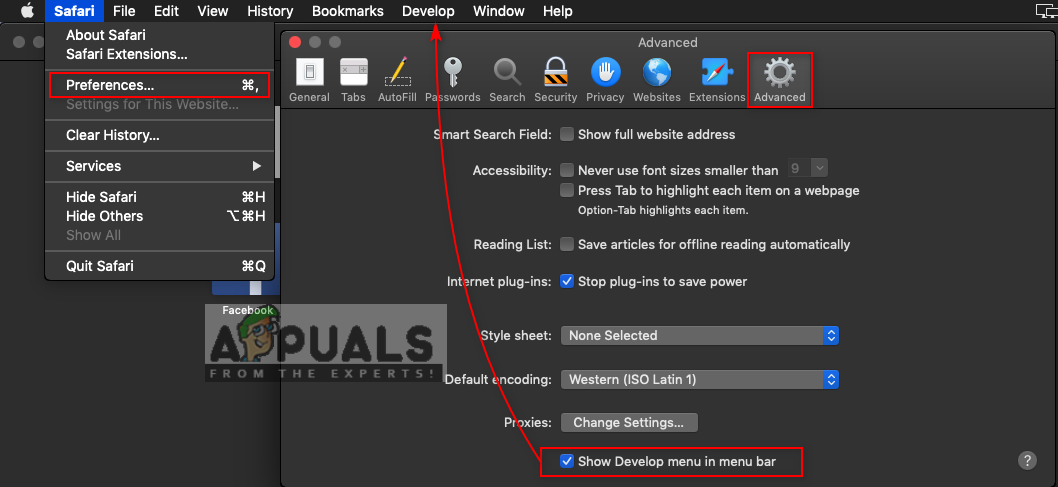Enable Save articles for offline reading
Screen dimensions: 1058x487
click(567, 244)
